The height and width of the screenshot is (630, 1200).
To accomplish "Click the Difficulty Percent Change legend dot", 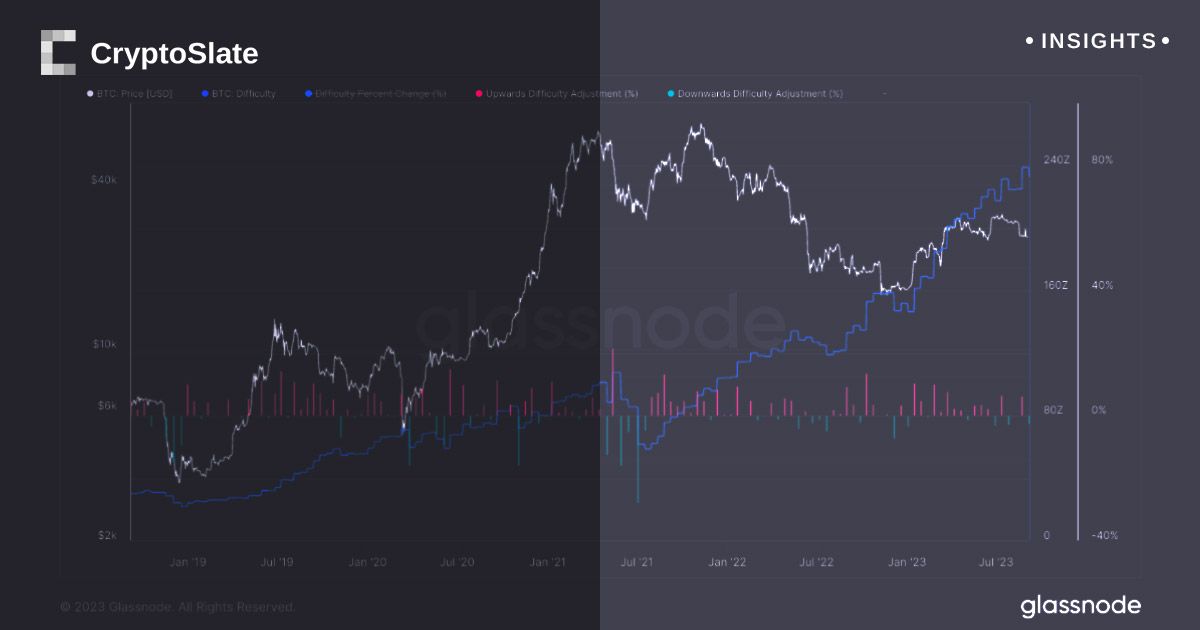I will pyautogui.click(x=308, y=94).
